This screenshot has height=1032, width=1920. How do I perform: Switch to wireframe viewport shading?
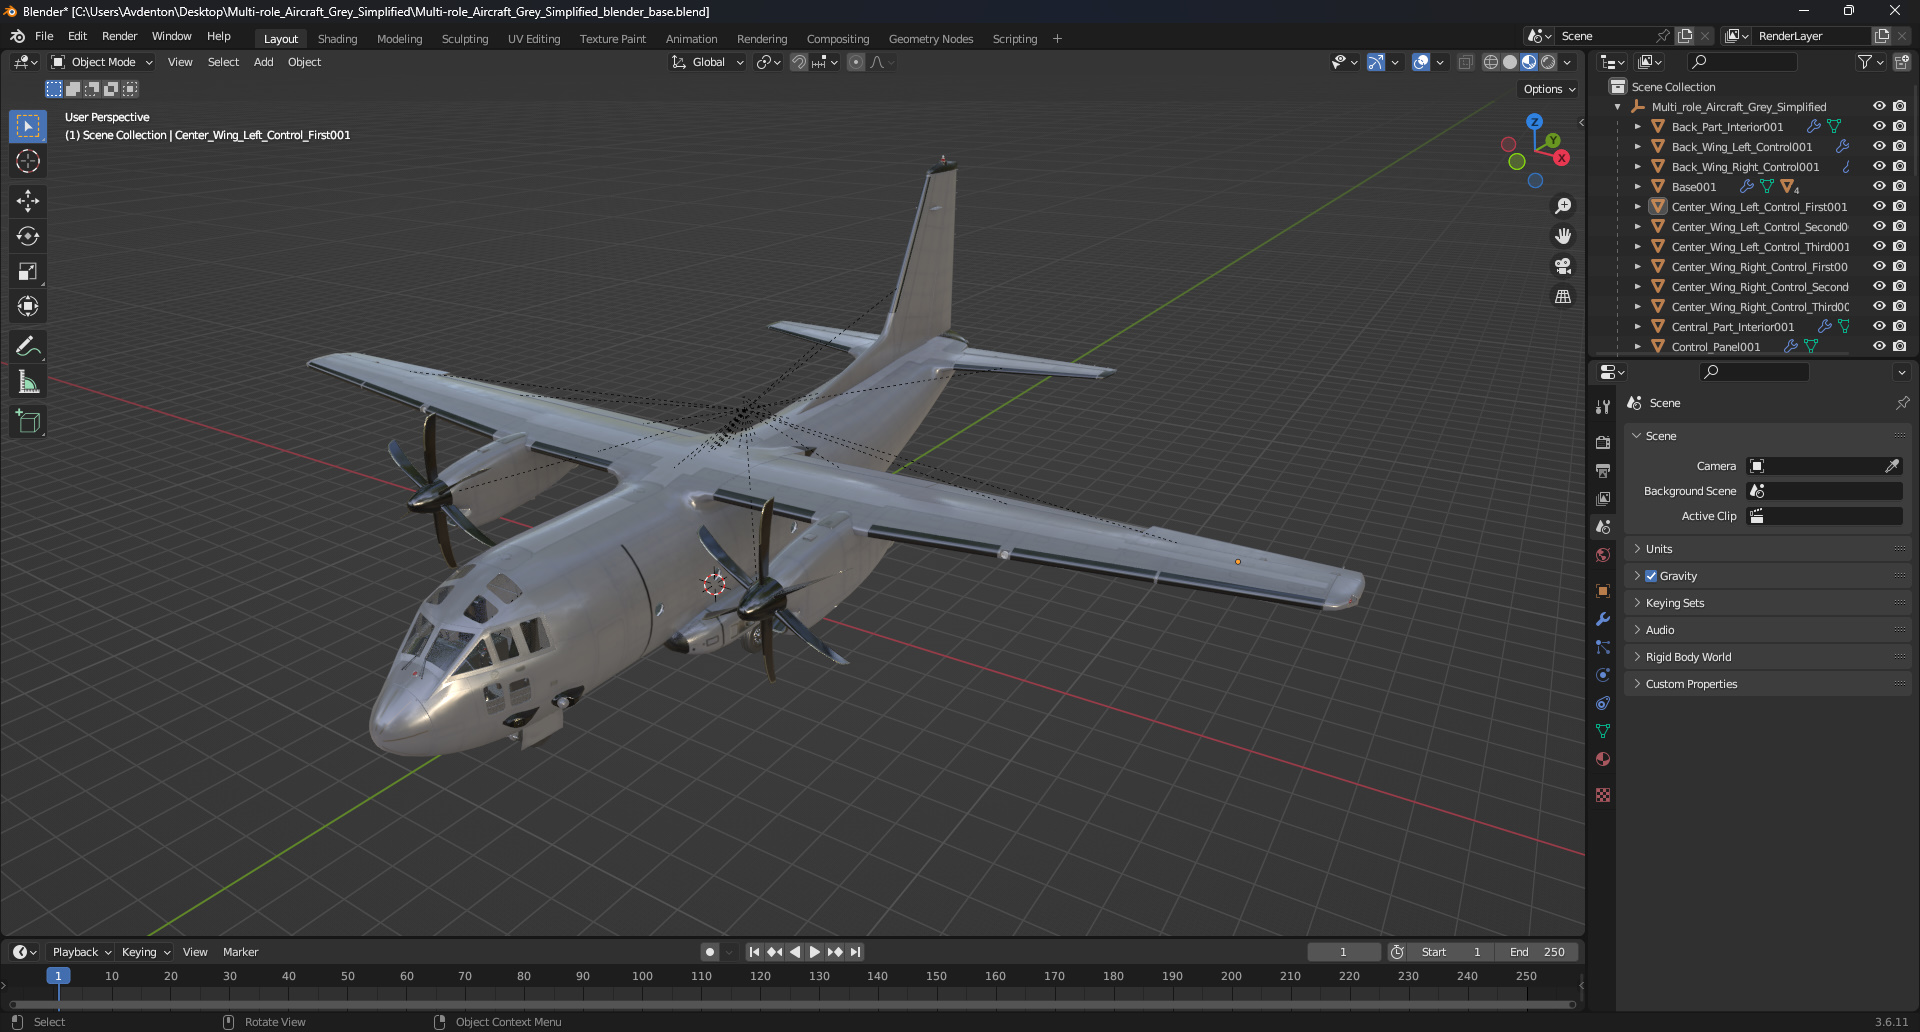pyautogui.click(x=1490, y=62)
